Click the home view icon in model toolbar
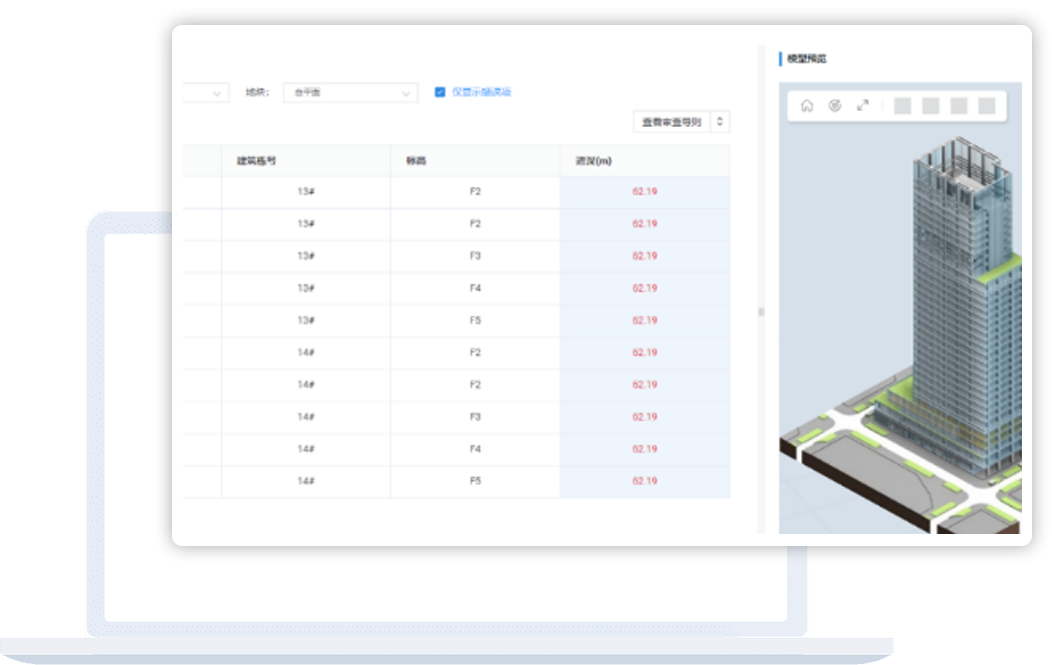 point(807,106)
